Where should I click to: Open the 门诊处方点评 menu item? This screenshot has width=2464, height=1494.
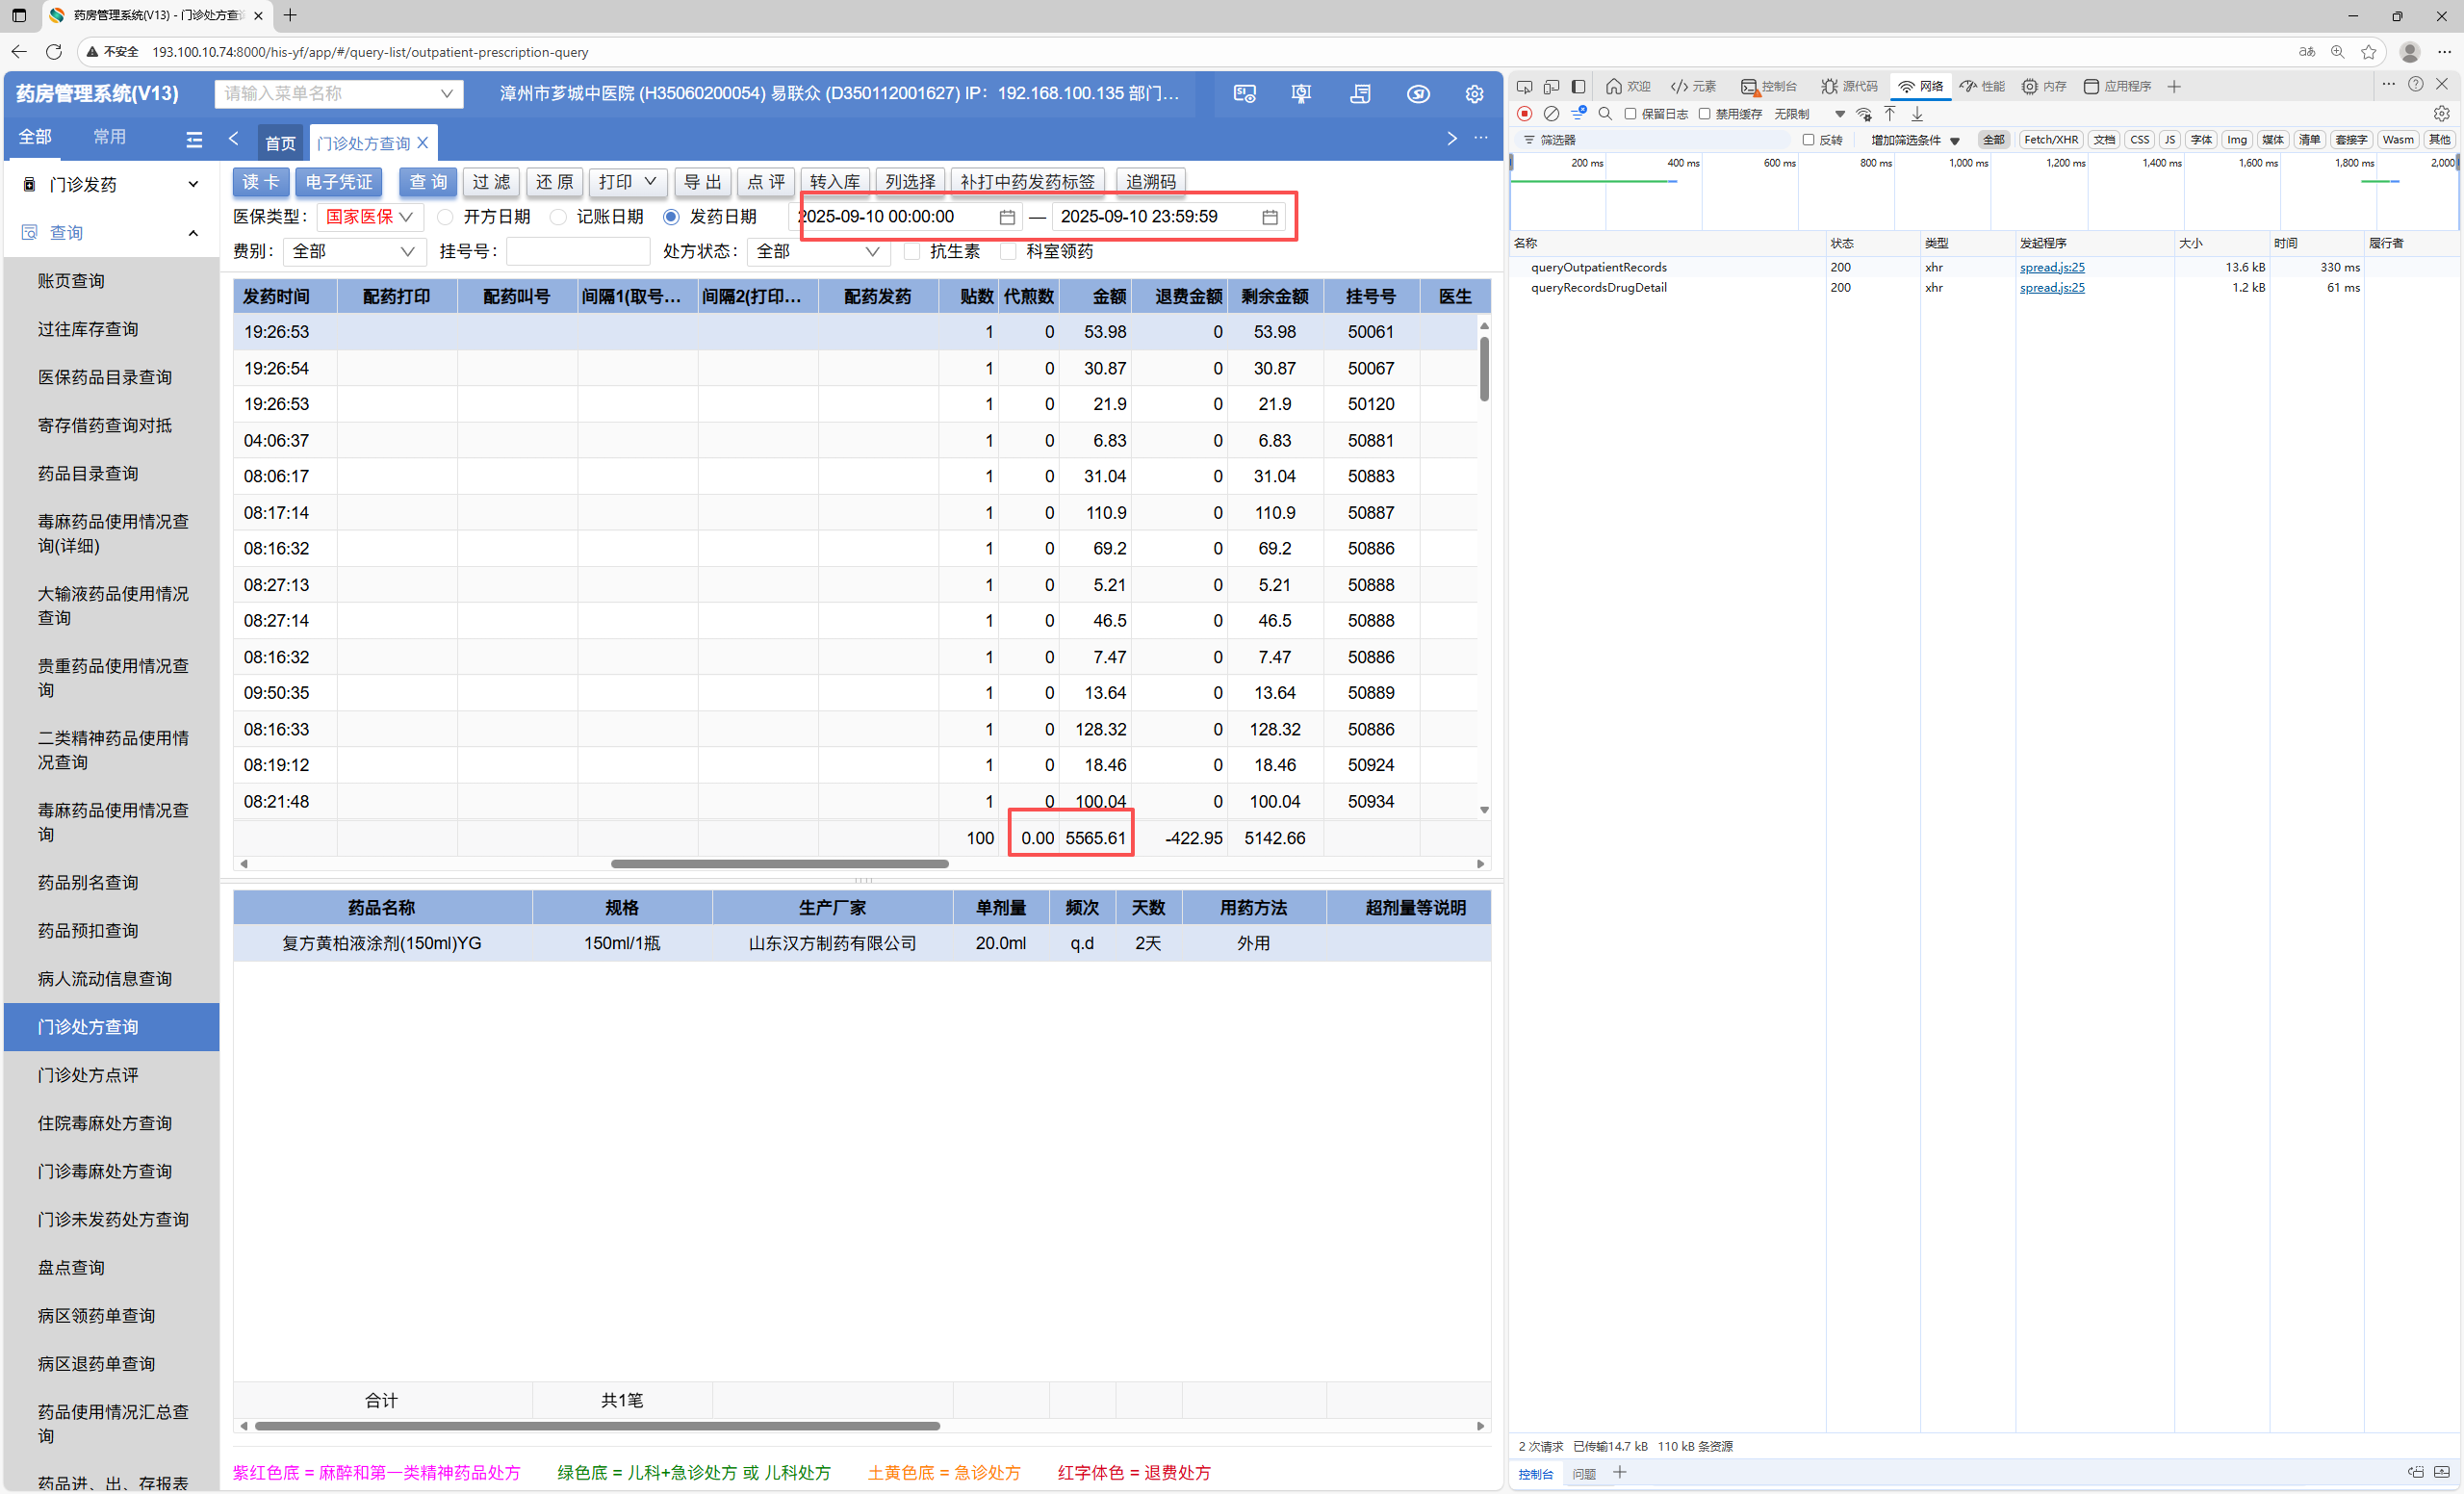[88, 1075]
